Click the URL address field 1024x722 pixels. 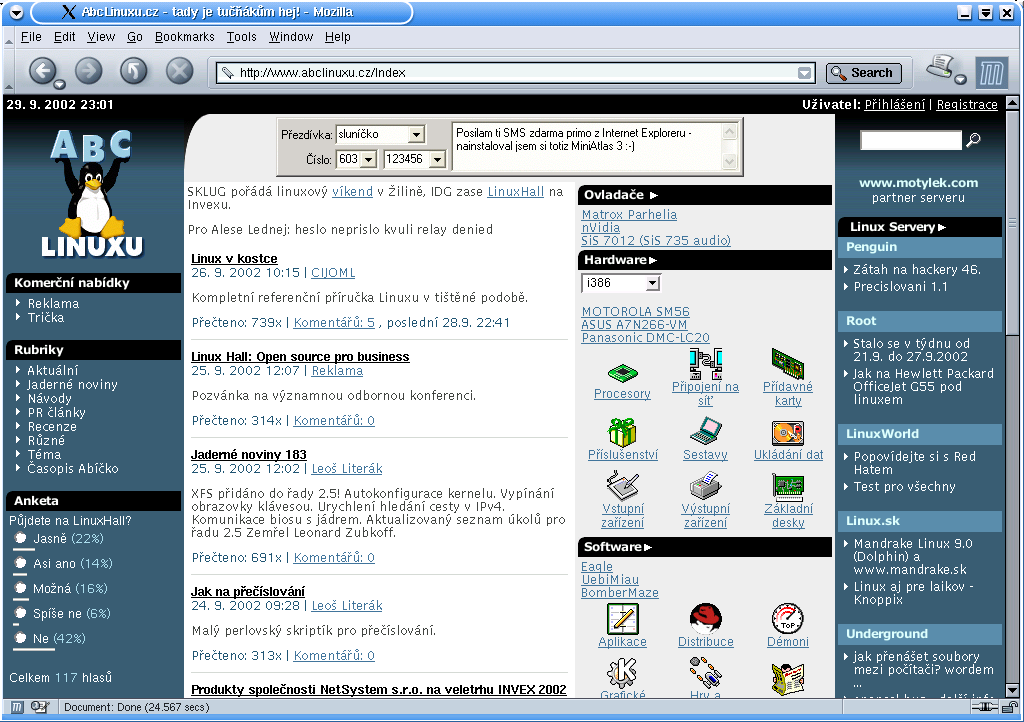coord(516,73)
